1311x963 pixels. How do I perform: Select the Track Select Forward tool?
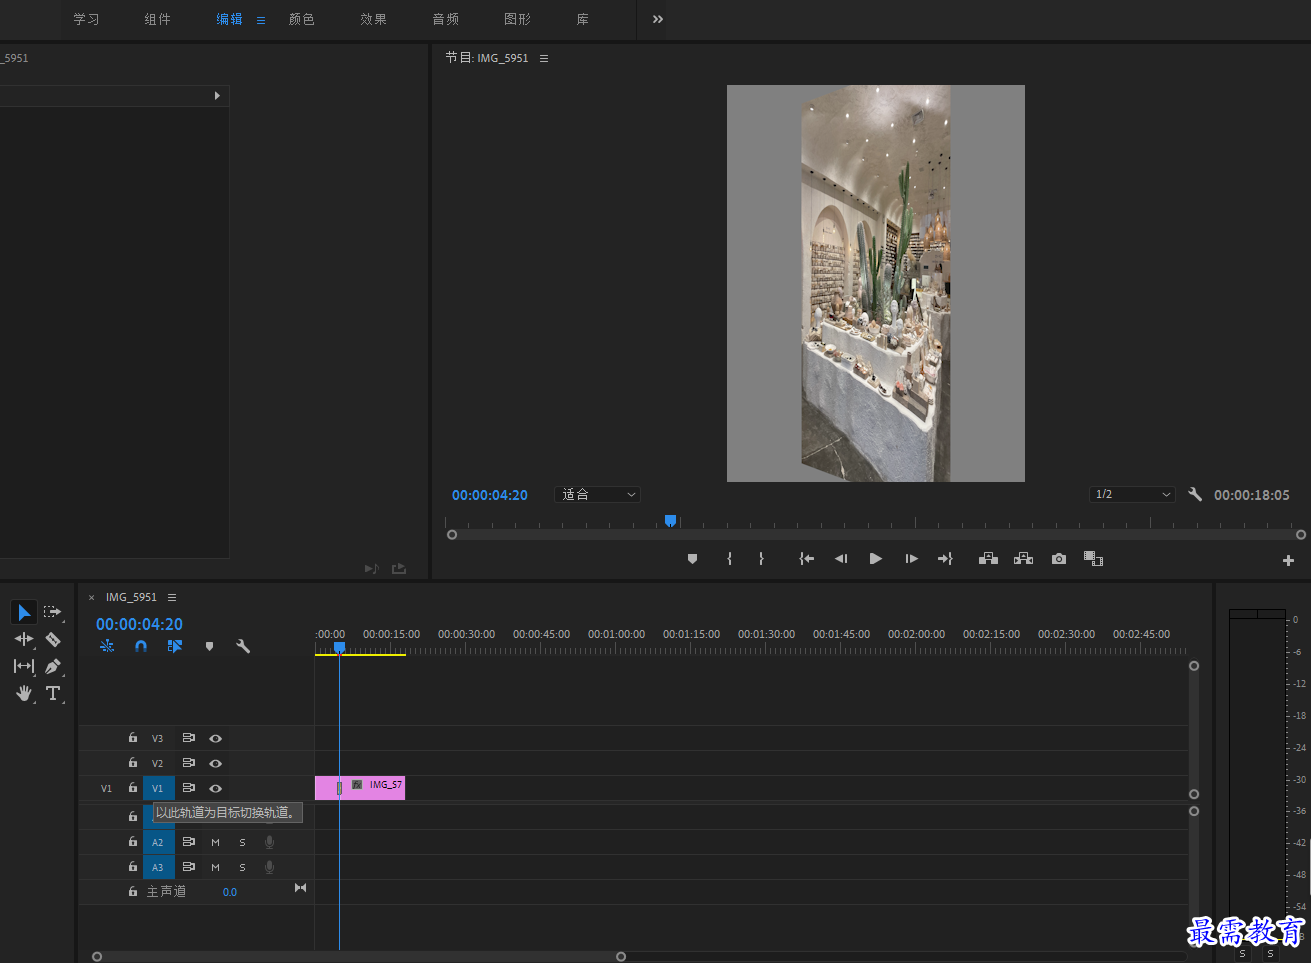pos(53,612)
